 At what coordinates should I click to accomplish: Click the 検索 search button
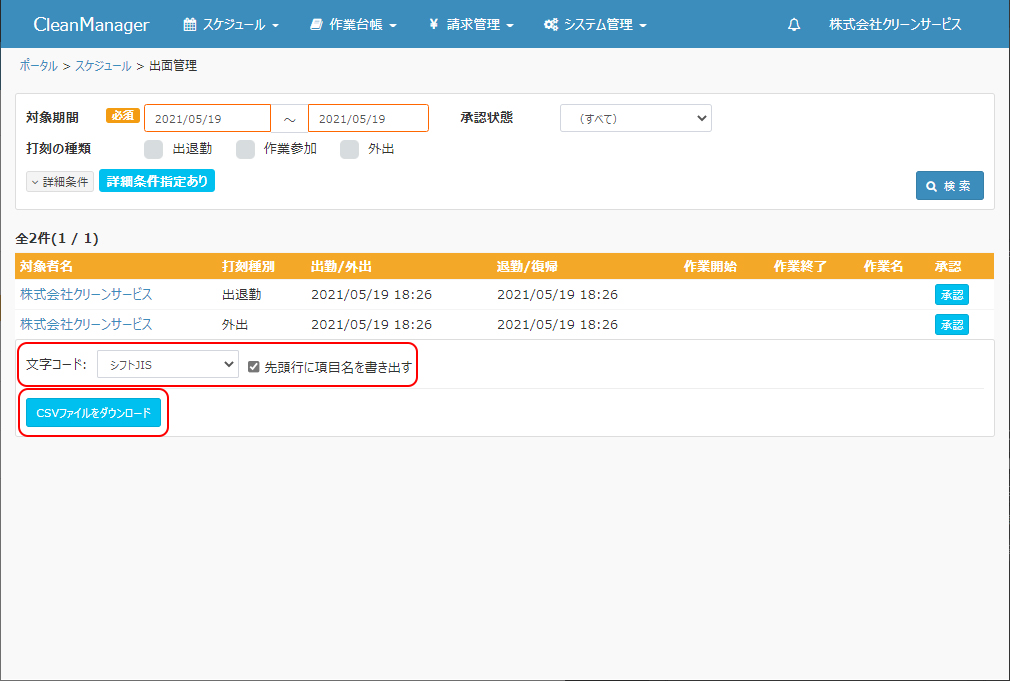[949, 186]
